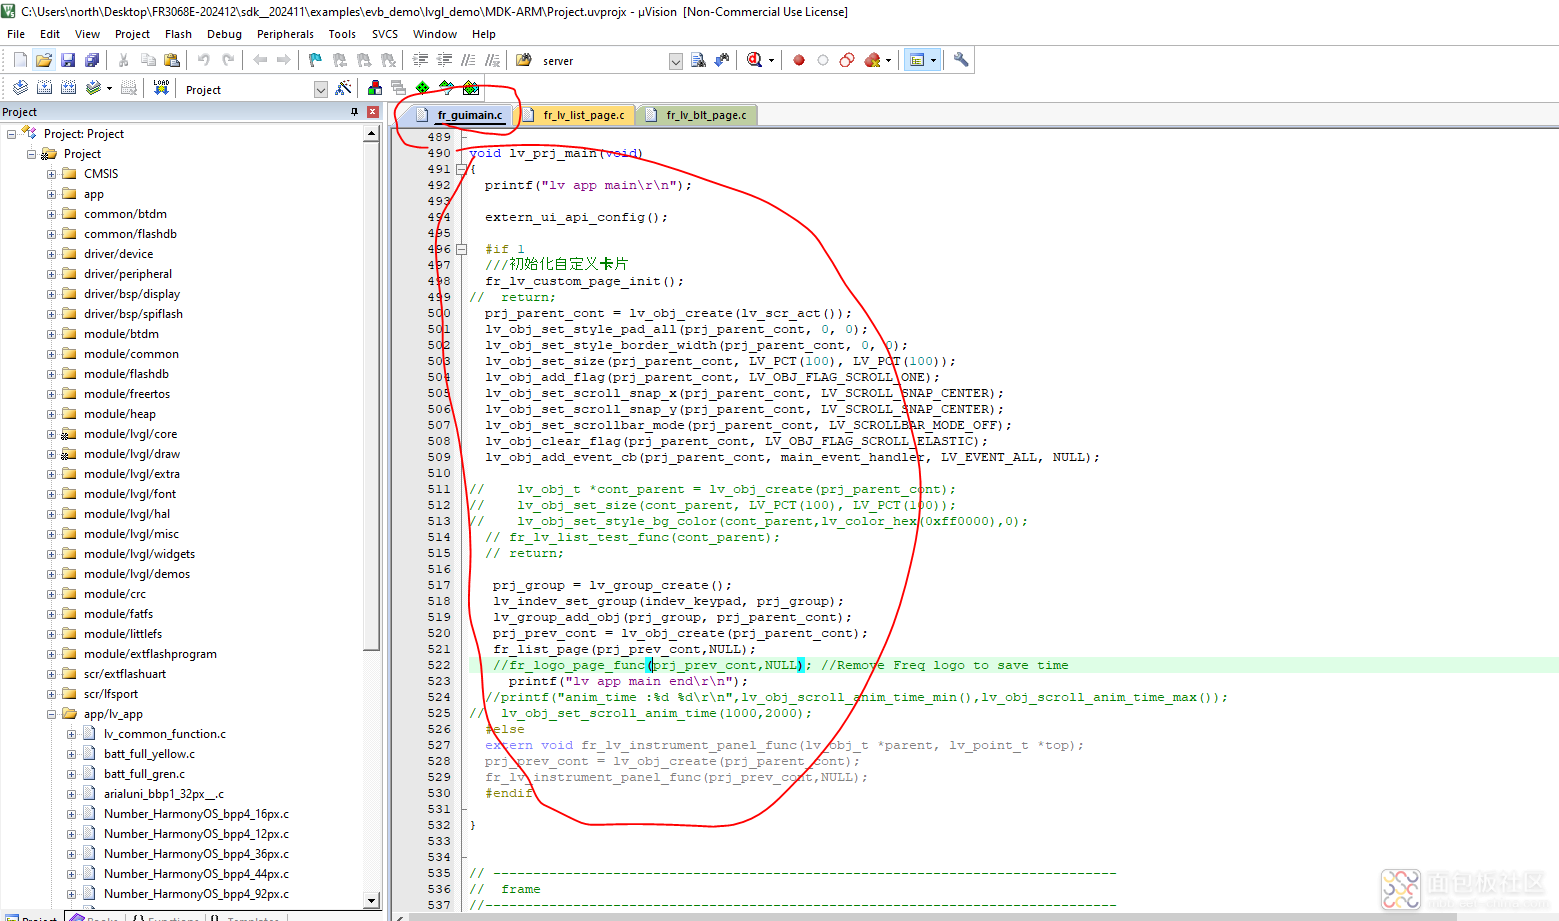Undo the last edit via toolbar

coord(204,60)
